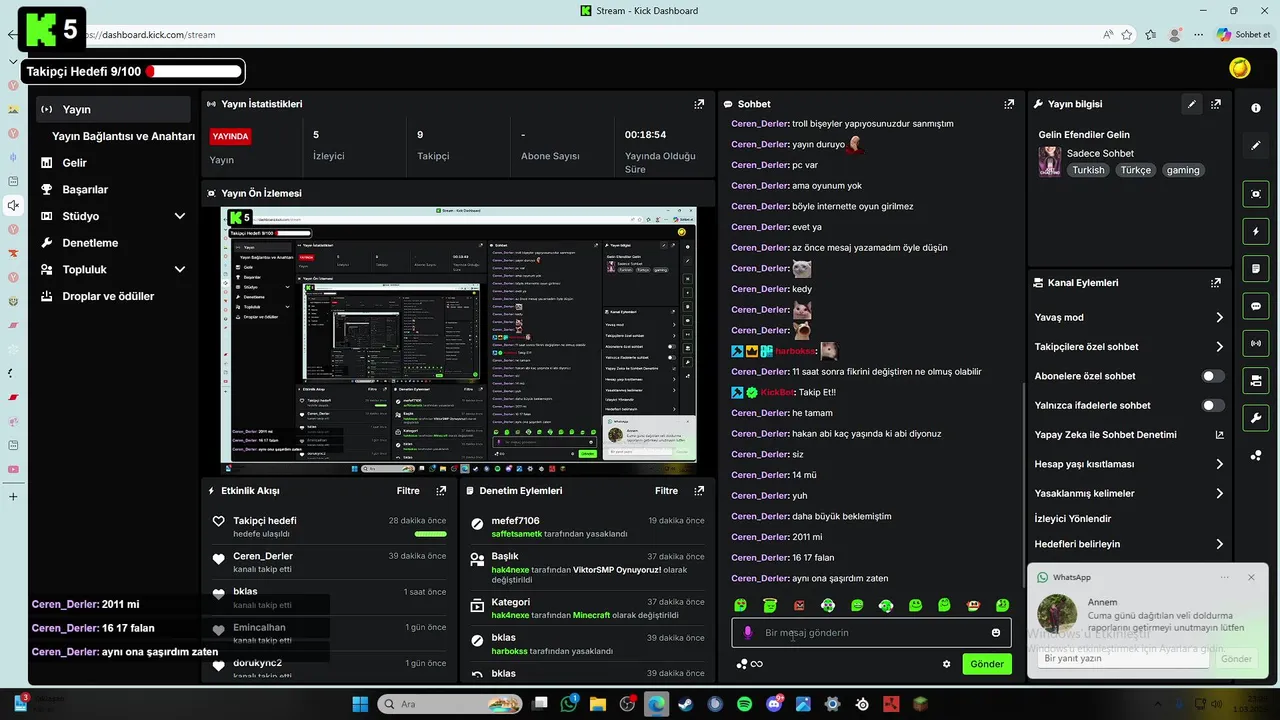Click the Windows Start button
This screenshot has width=1280, height=720.
360,704
